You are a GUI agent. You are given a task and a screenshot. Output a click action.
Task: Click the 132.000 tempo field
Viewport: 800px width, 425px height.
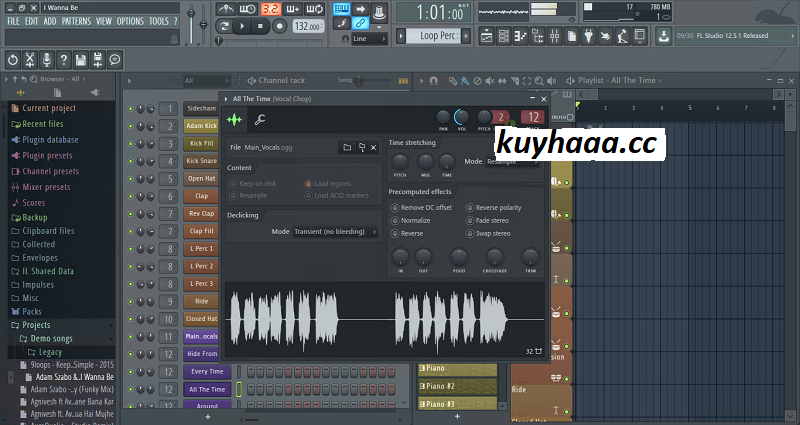coord(308,26)
